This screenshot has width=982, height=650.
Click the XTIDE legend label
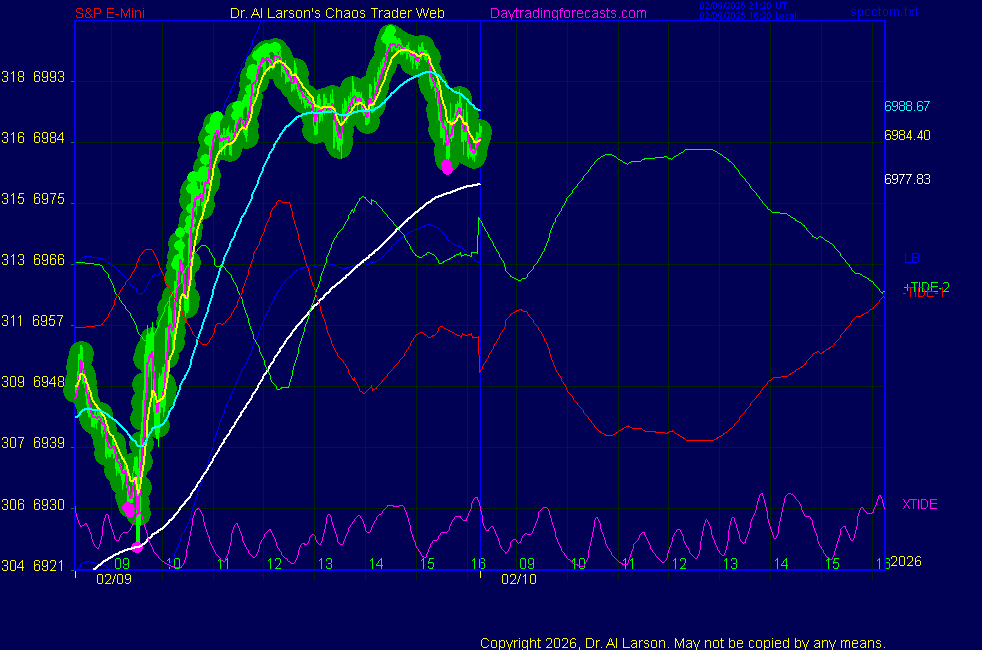[x=919, y=504]
